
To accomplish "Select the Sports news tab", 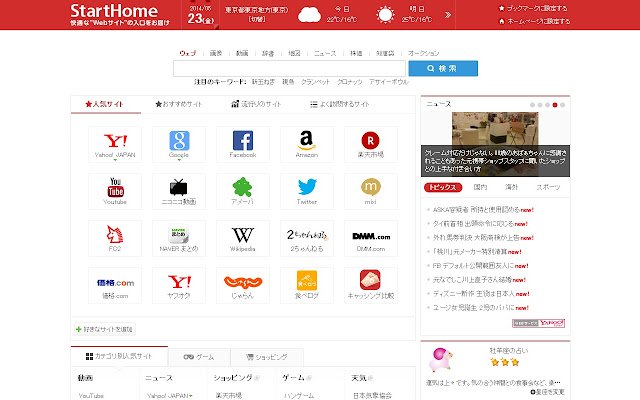I will [x=548, y=187].
